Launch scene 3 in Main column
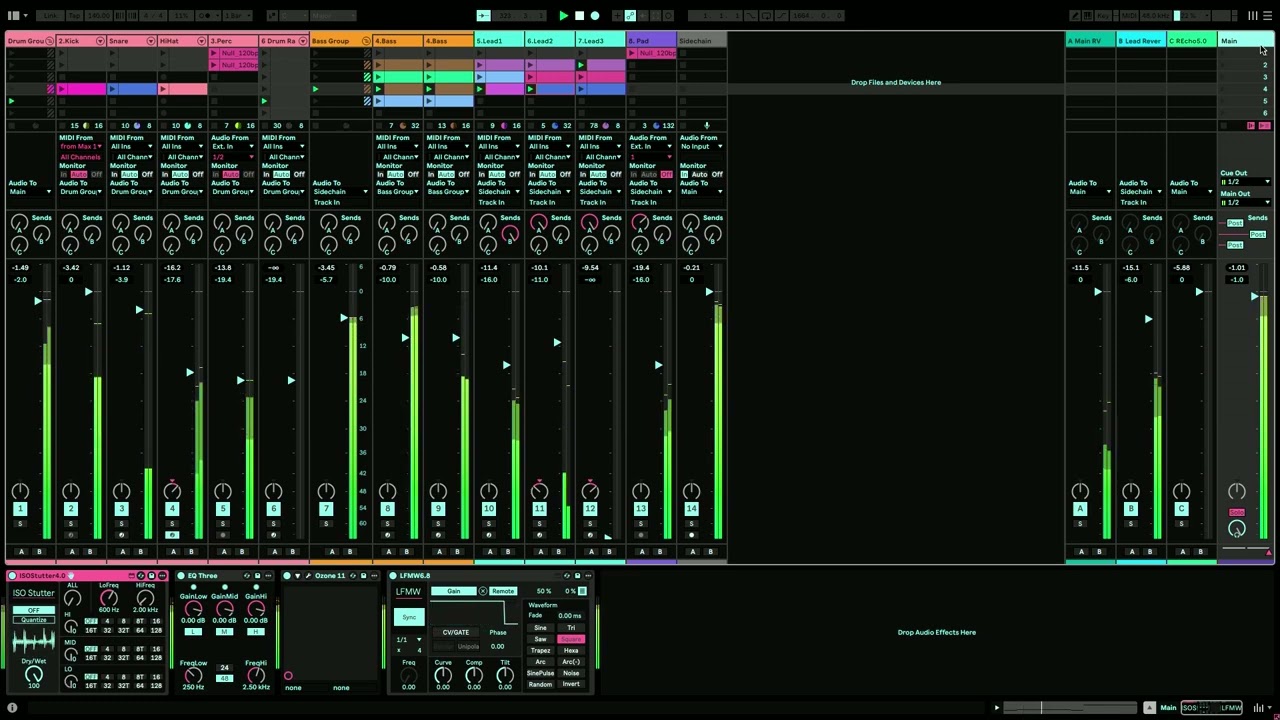 click(x=1265, y=77)
